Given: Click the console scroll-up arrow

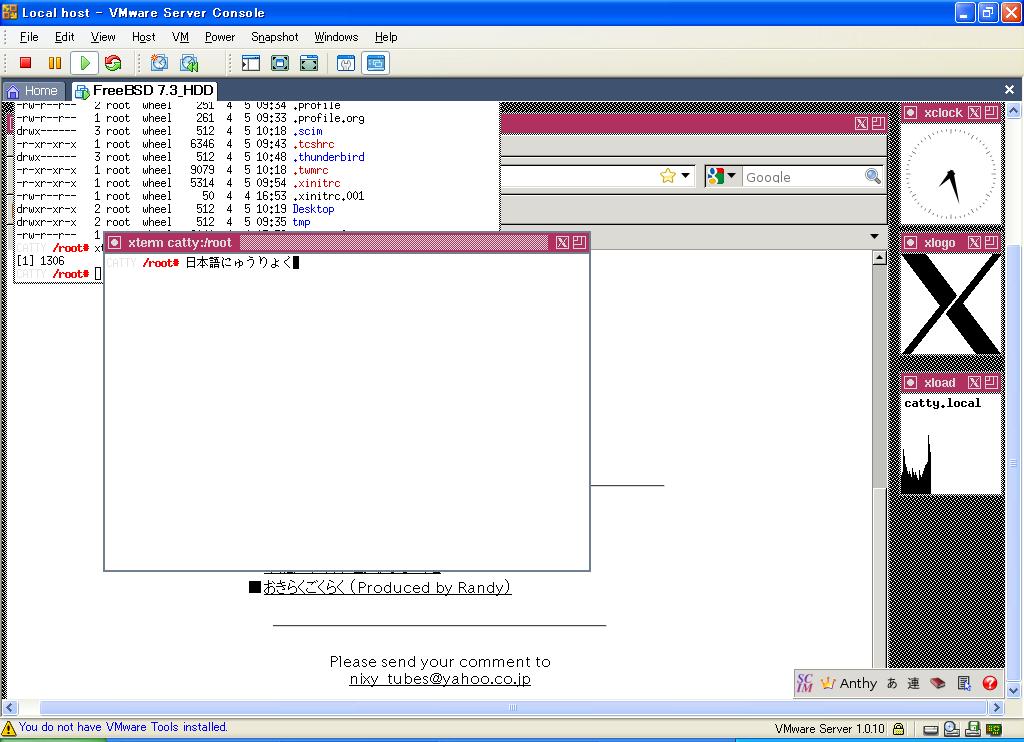Looking at the screenshot, I should pyautogui.click(x=1014, y=110).
